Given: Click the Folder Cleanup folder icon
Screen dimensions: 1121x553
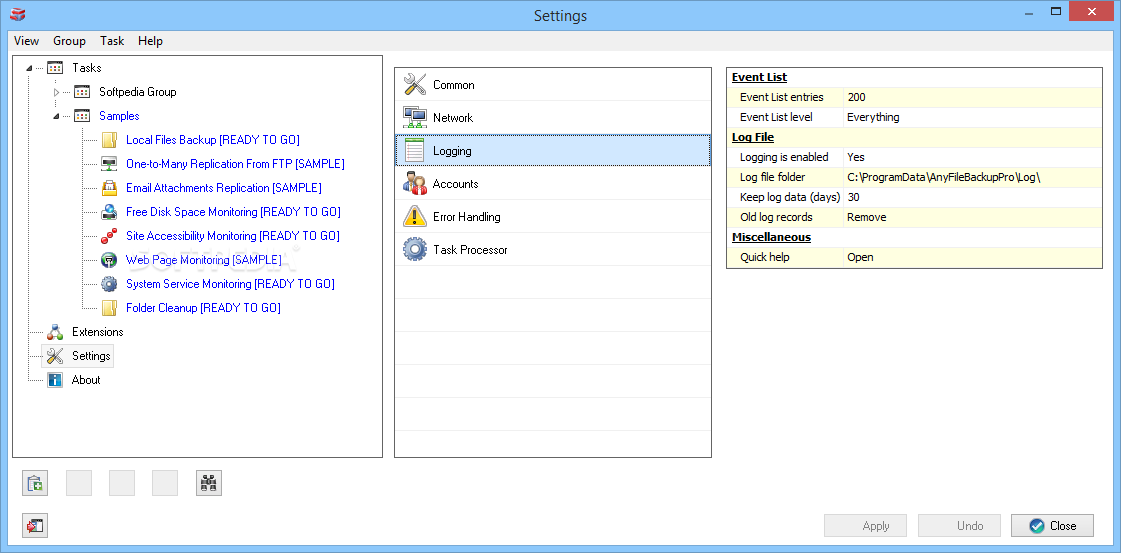Looking at the screenshot, I should (x=109, y=308).
